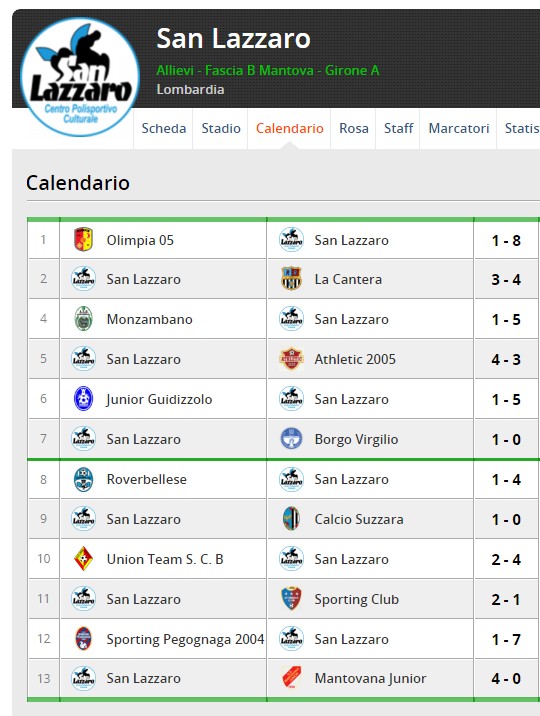Open the Stadio tab

(221, 128)
